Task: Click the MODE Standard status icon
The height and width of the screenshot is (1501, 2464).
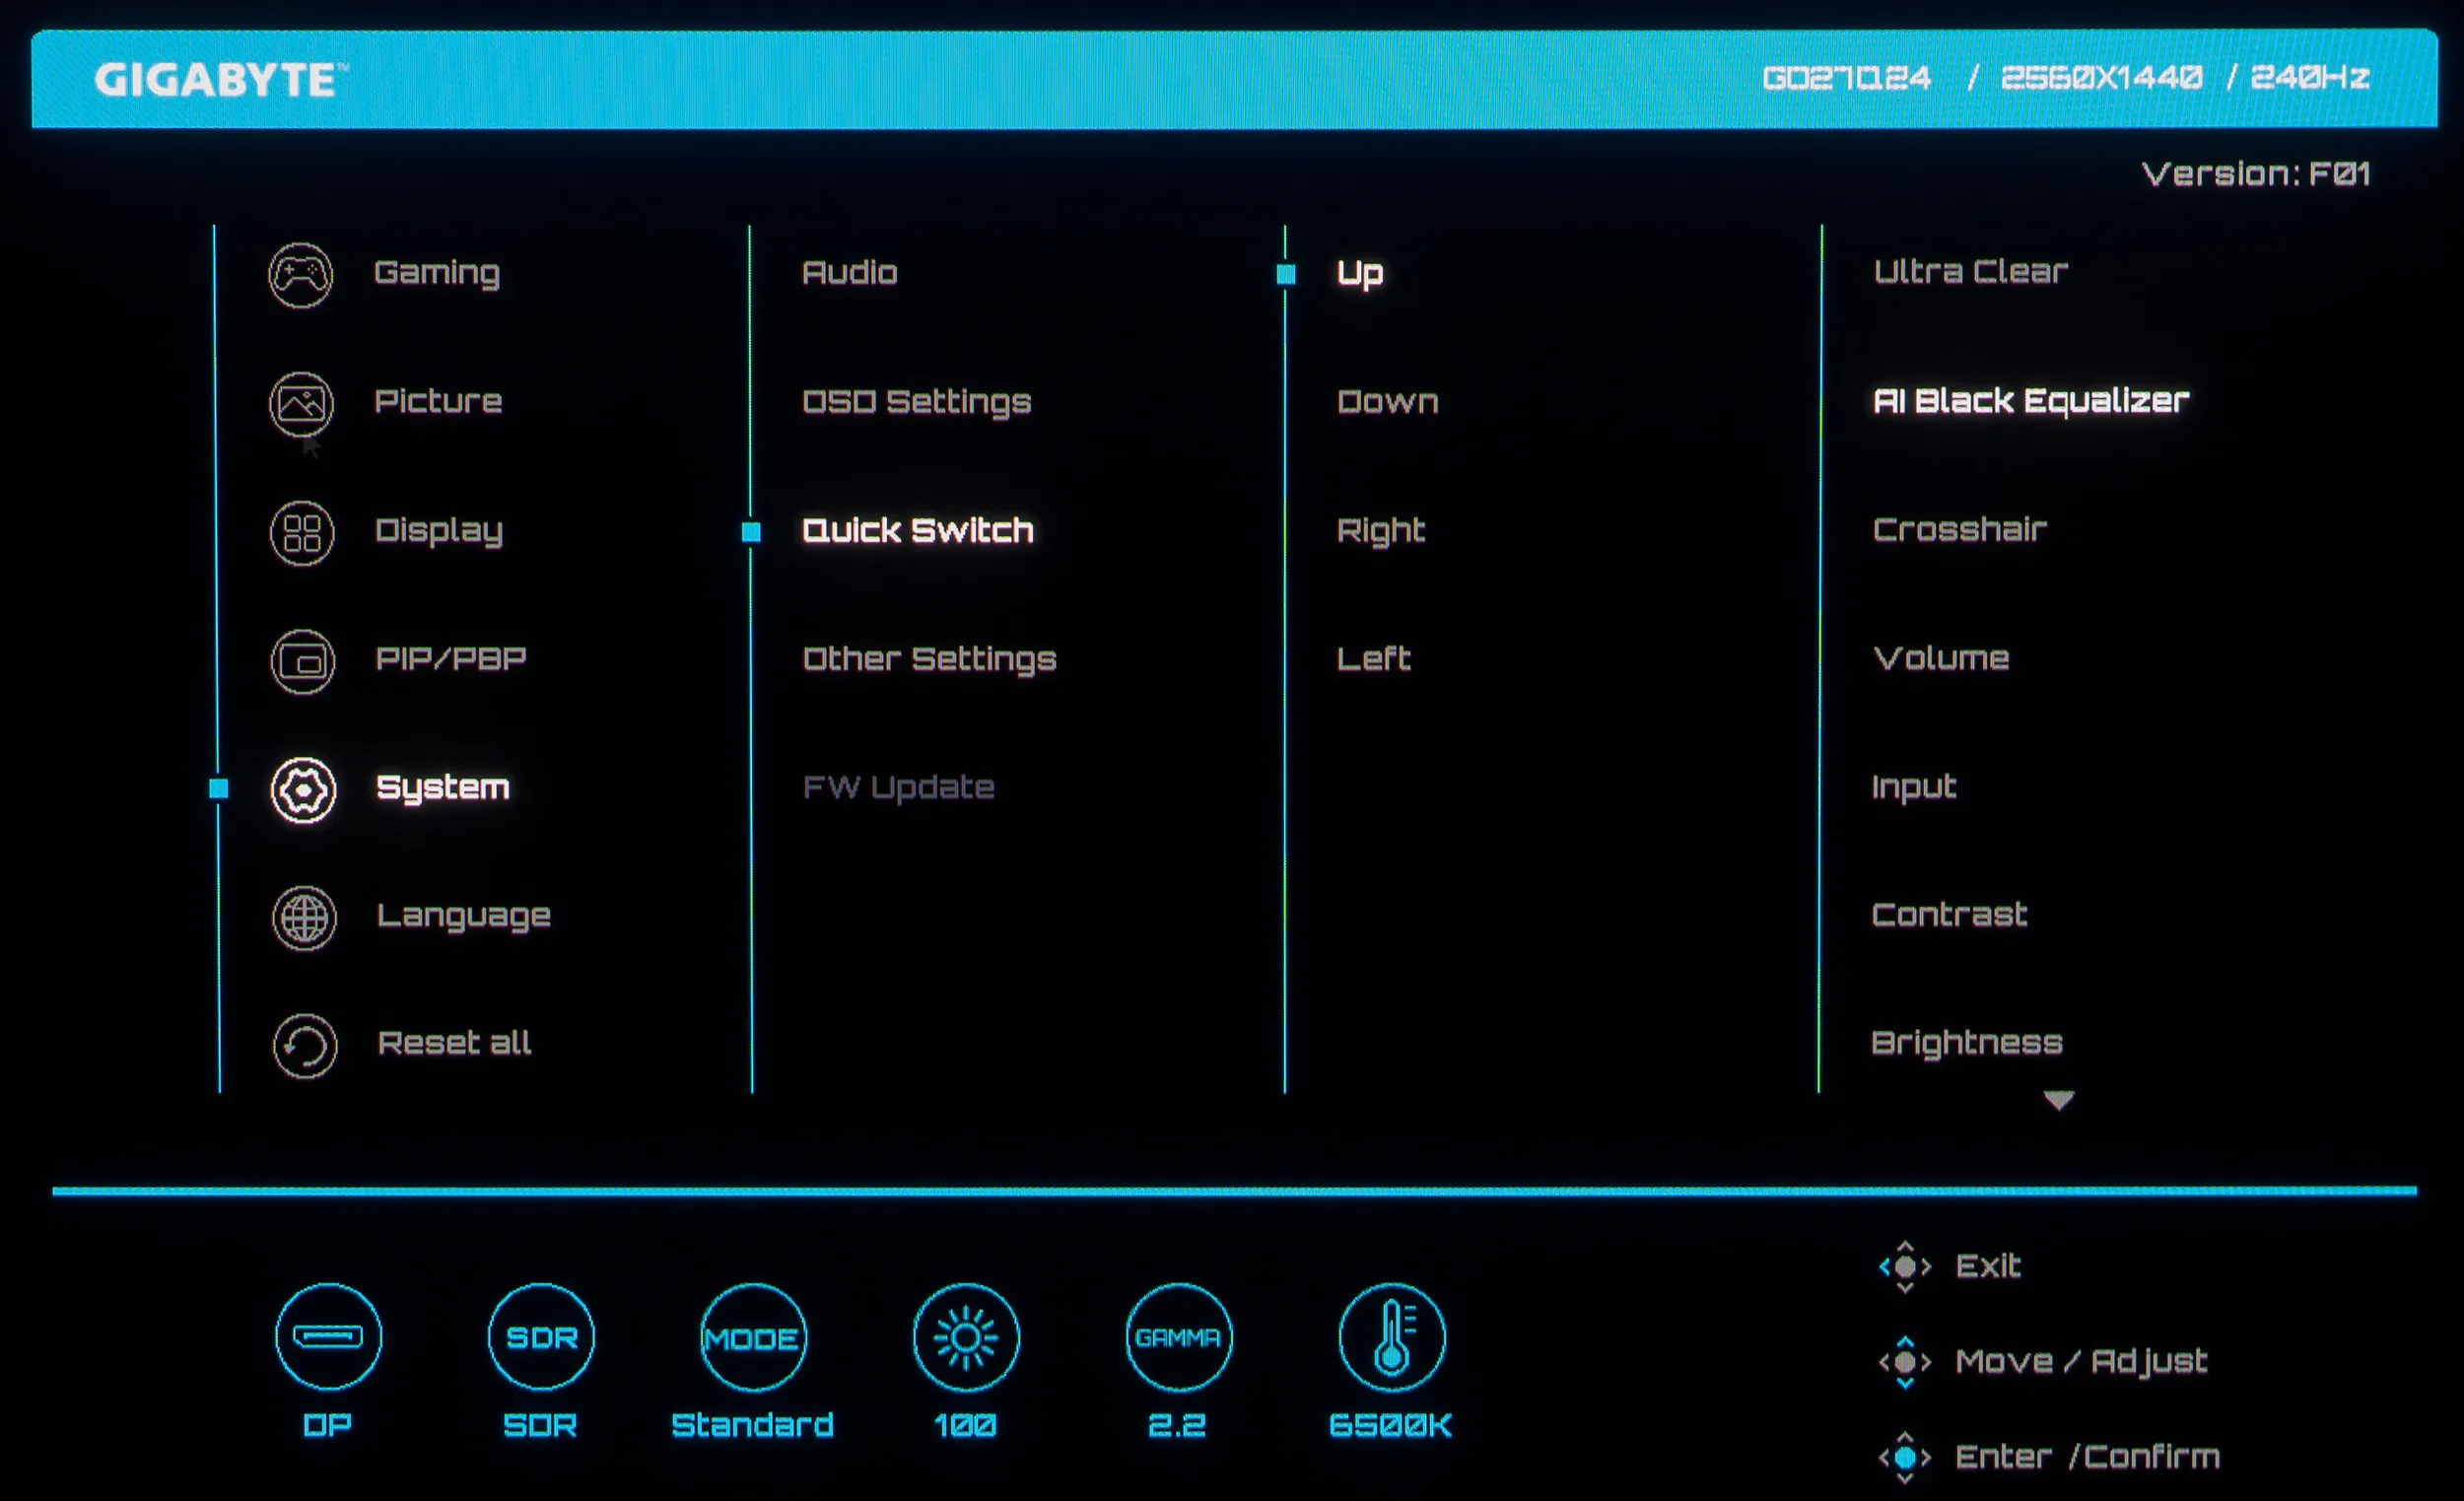Action: tap(753, 1337)
